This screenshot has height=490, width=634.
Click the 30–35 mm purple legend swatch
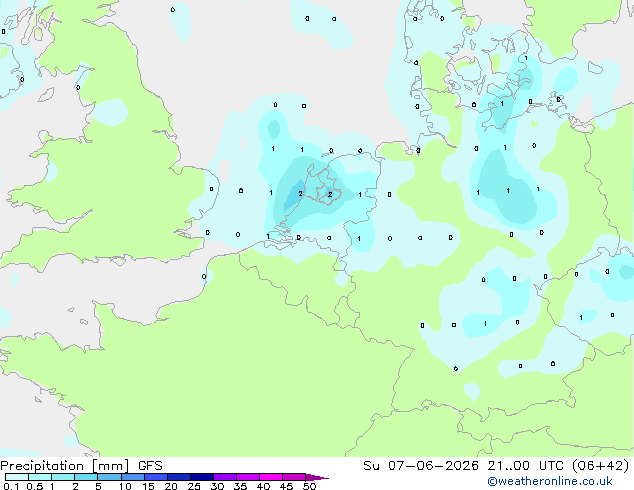tap(224, 477)
